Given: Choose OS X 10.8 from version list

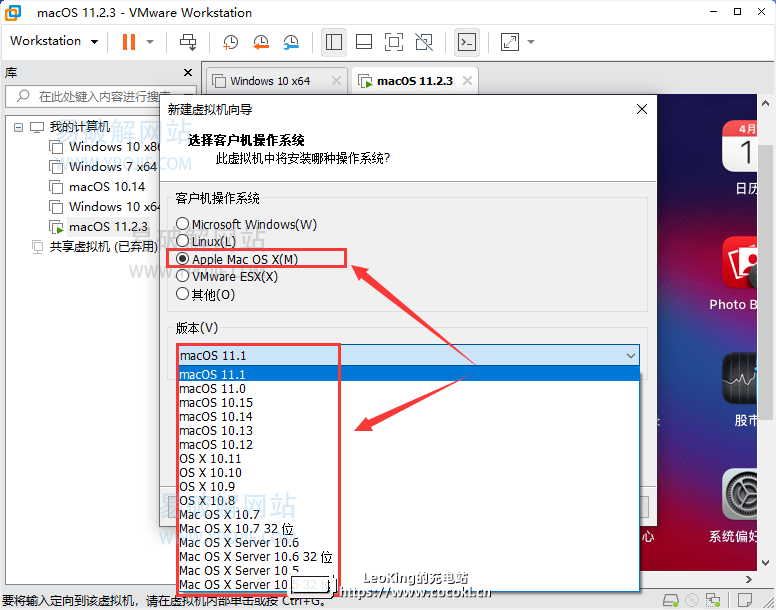Looking at the screenshot, I should 408,501.
